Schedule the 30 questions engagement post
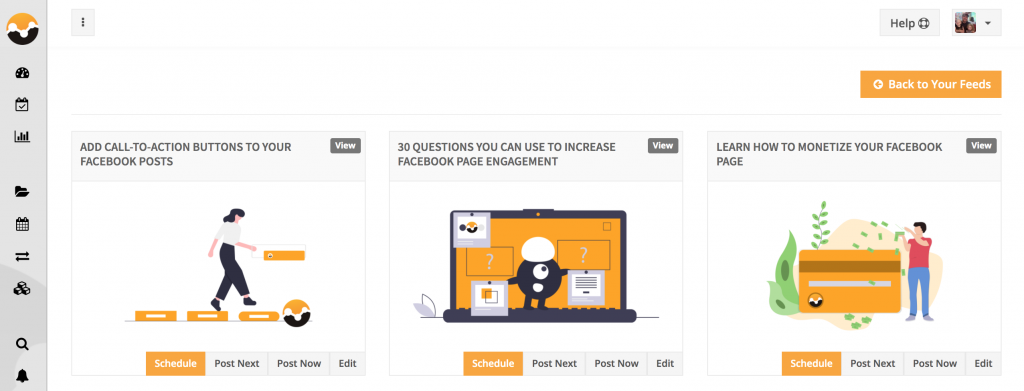 (493, 364)
